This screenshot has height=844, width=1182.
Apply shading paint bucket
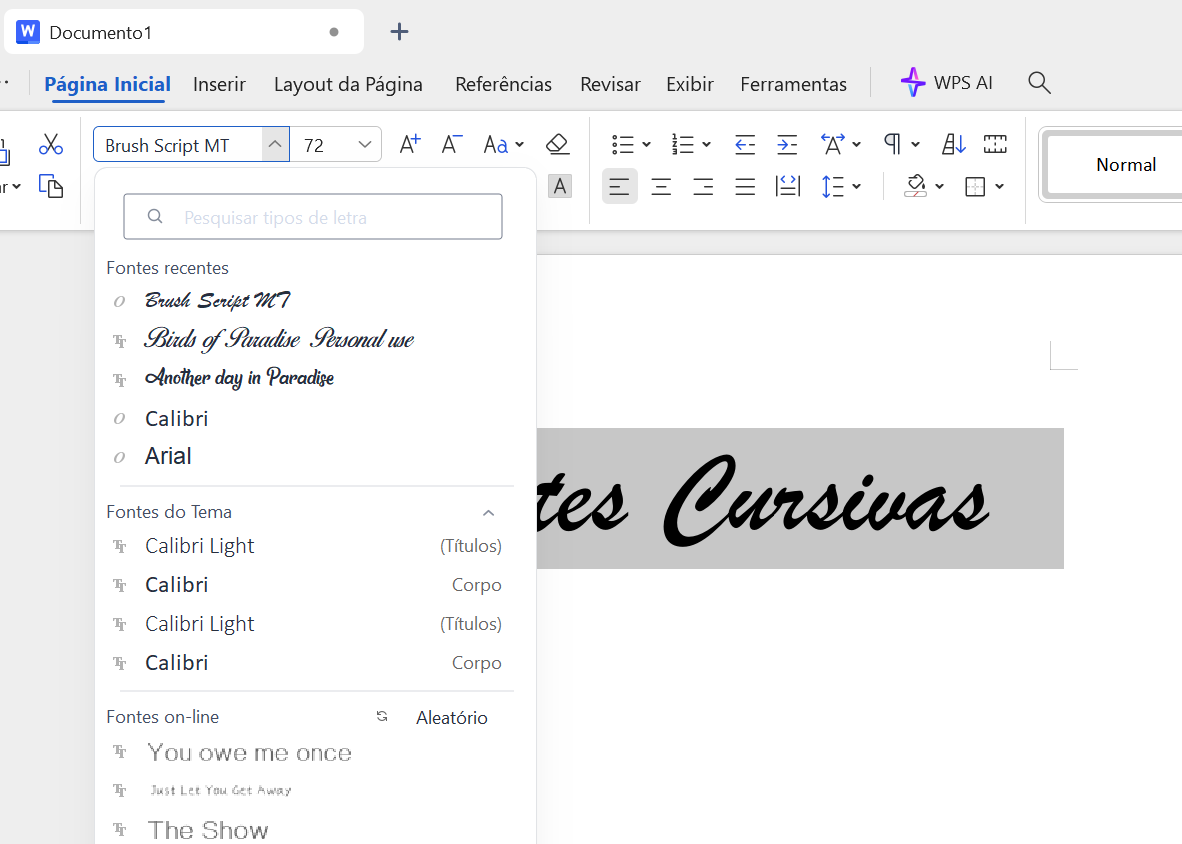click(x=916, y=186)
